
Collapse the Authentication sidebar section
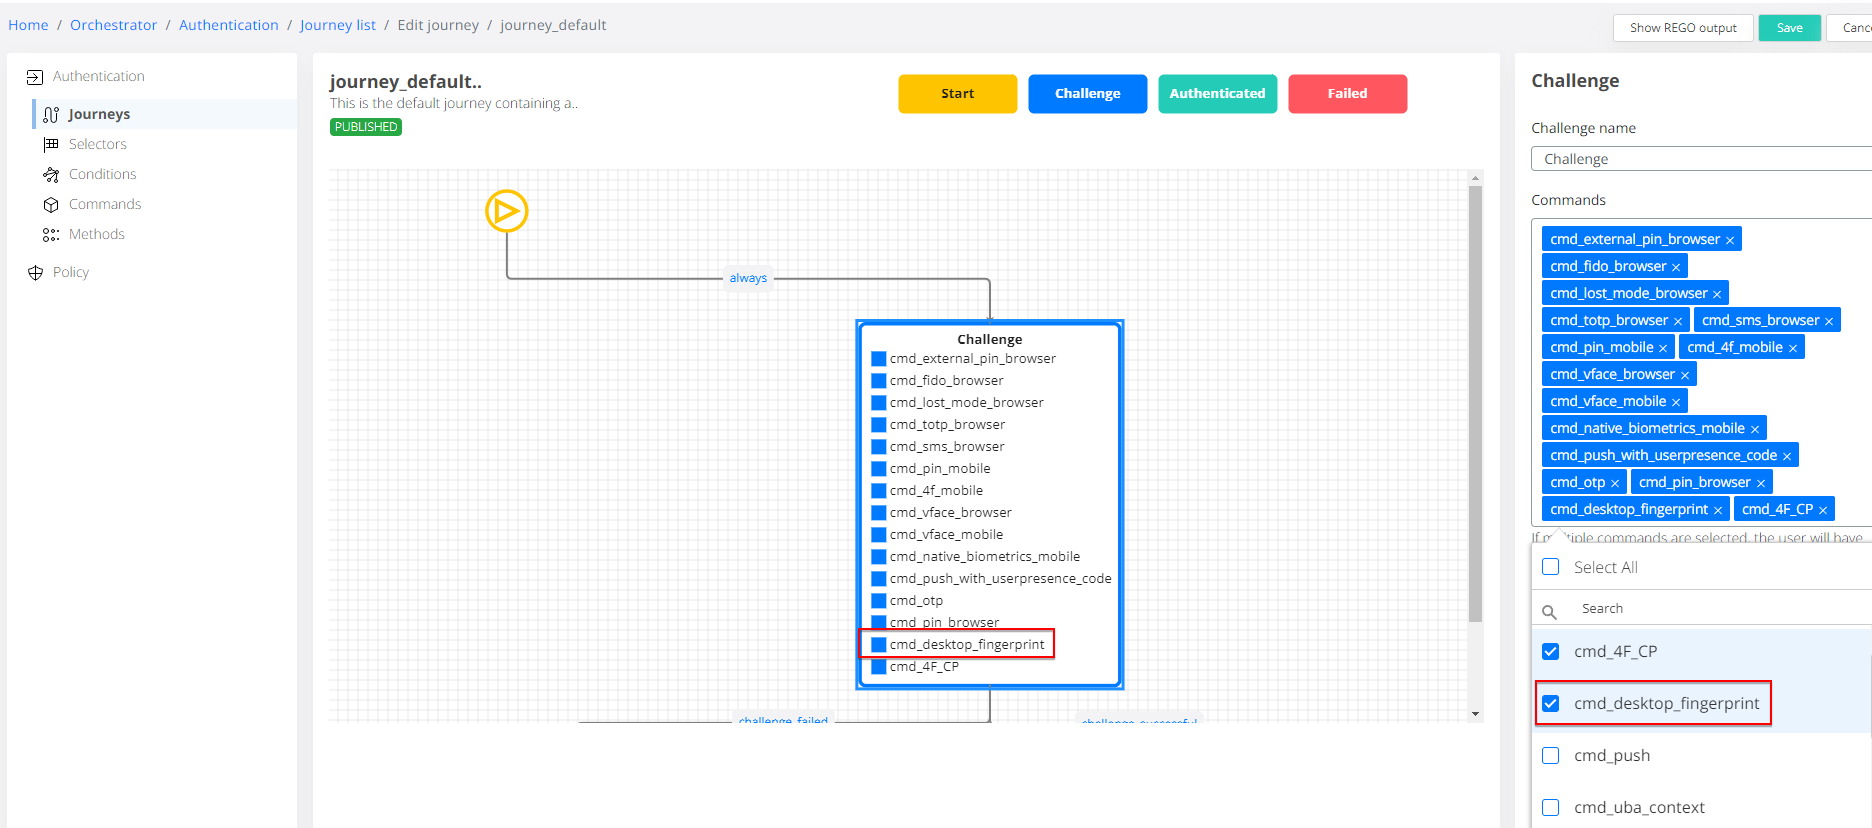(98, 76)
